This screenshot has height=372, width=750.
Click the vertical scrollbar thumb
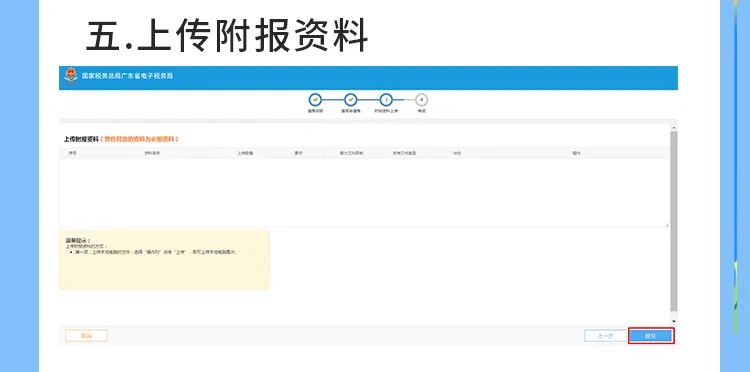[674, 221]
